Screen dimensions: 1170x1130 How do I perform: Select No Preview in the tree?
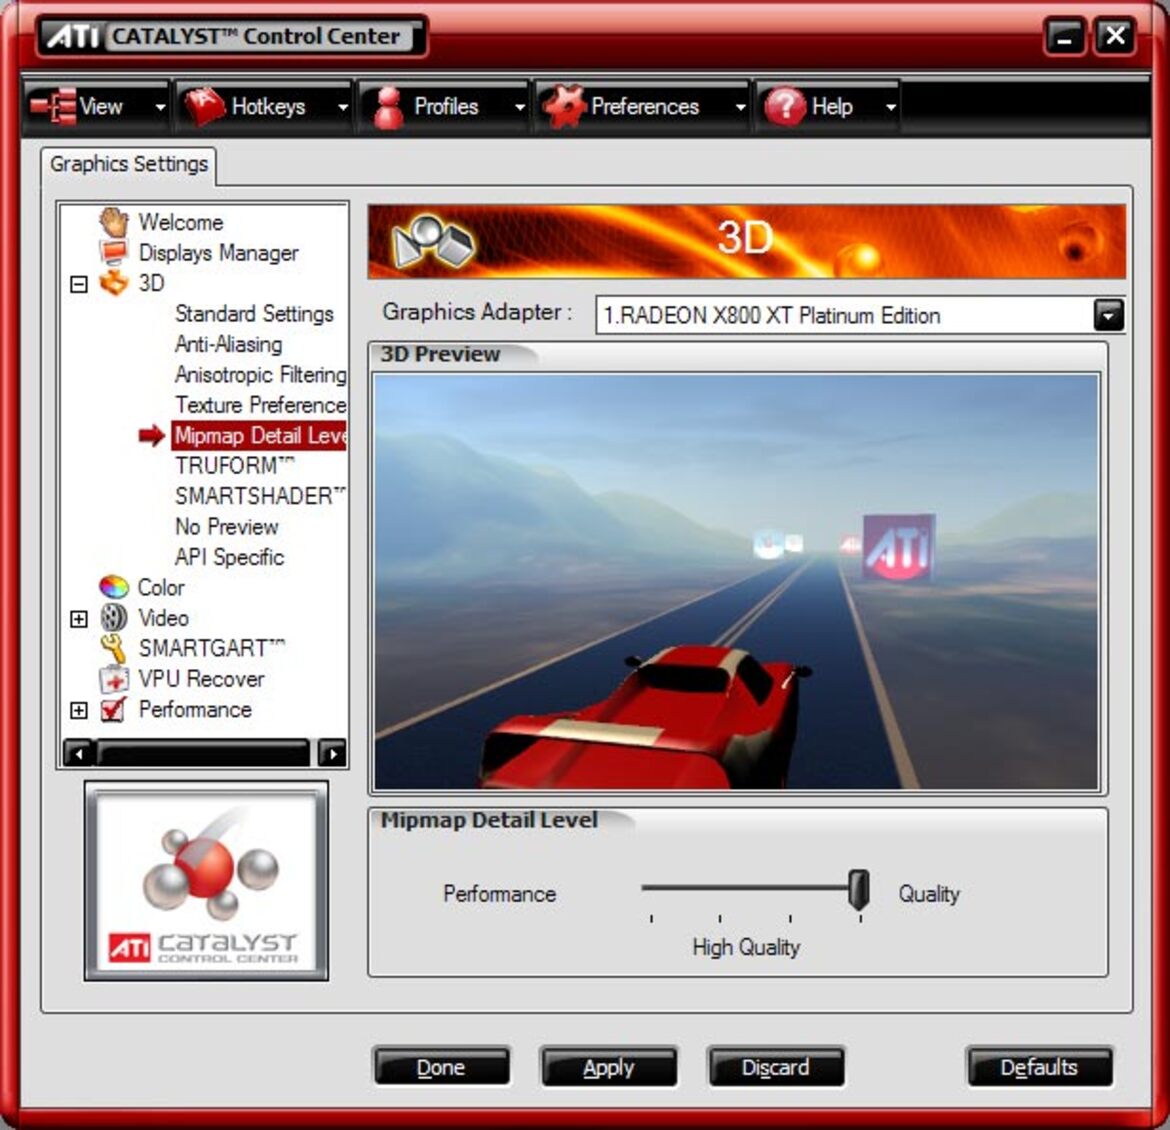tap(227, 527)
